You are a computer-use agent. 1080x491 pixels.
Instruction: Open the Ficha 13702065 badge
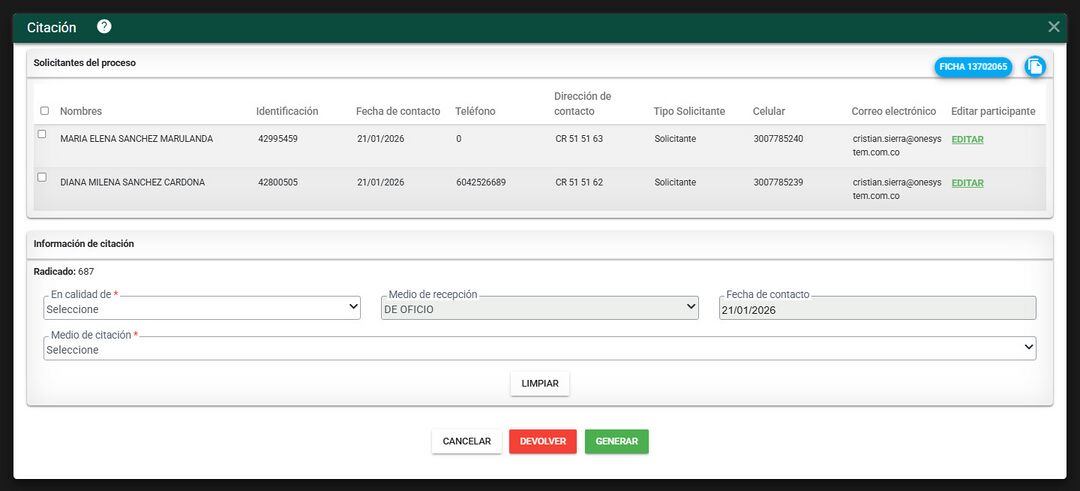[973, 67]
